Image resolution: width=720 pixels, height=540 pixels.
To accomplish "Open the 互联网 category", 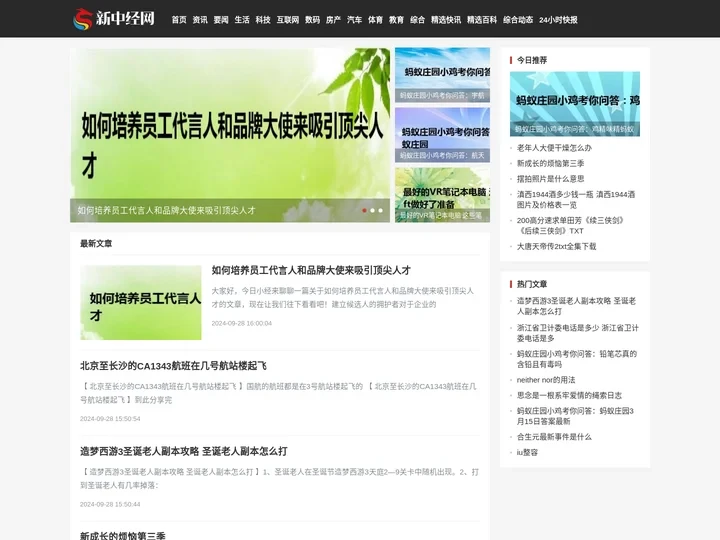I will pos(288,20).
